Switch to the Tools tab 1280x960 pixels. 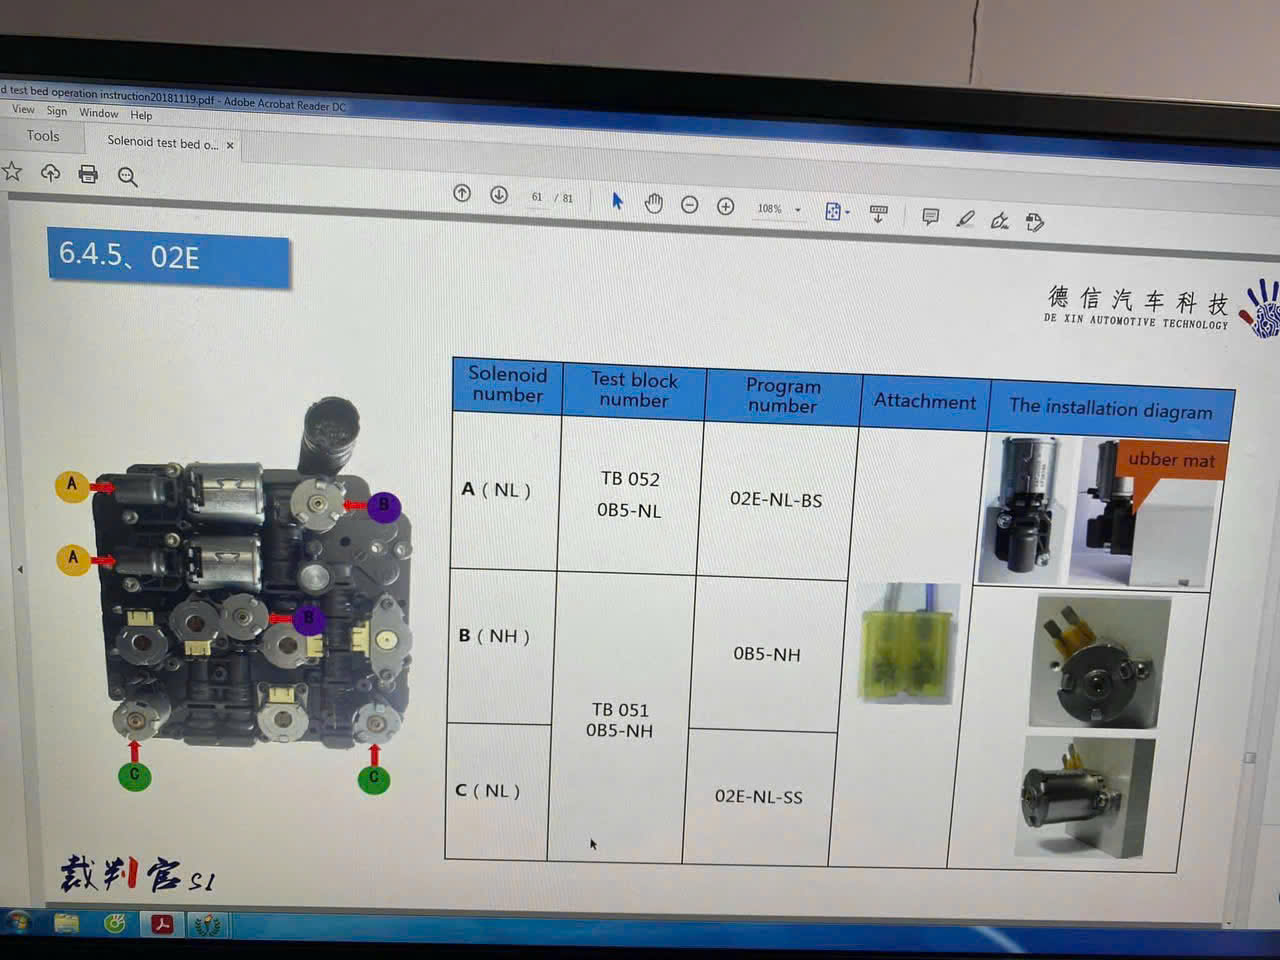[x=43, y=136]
